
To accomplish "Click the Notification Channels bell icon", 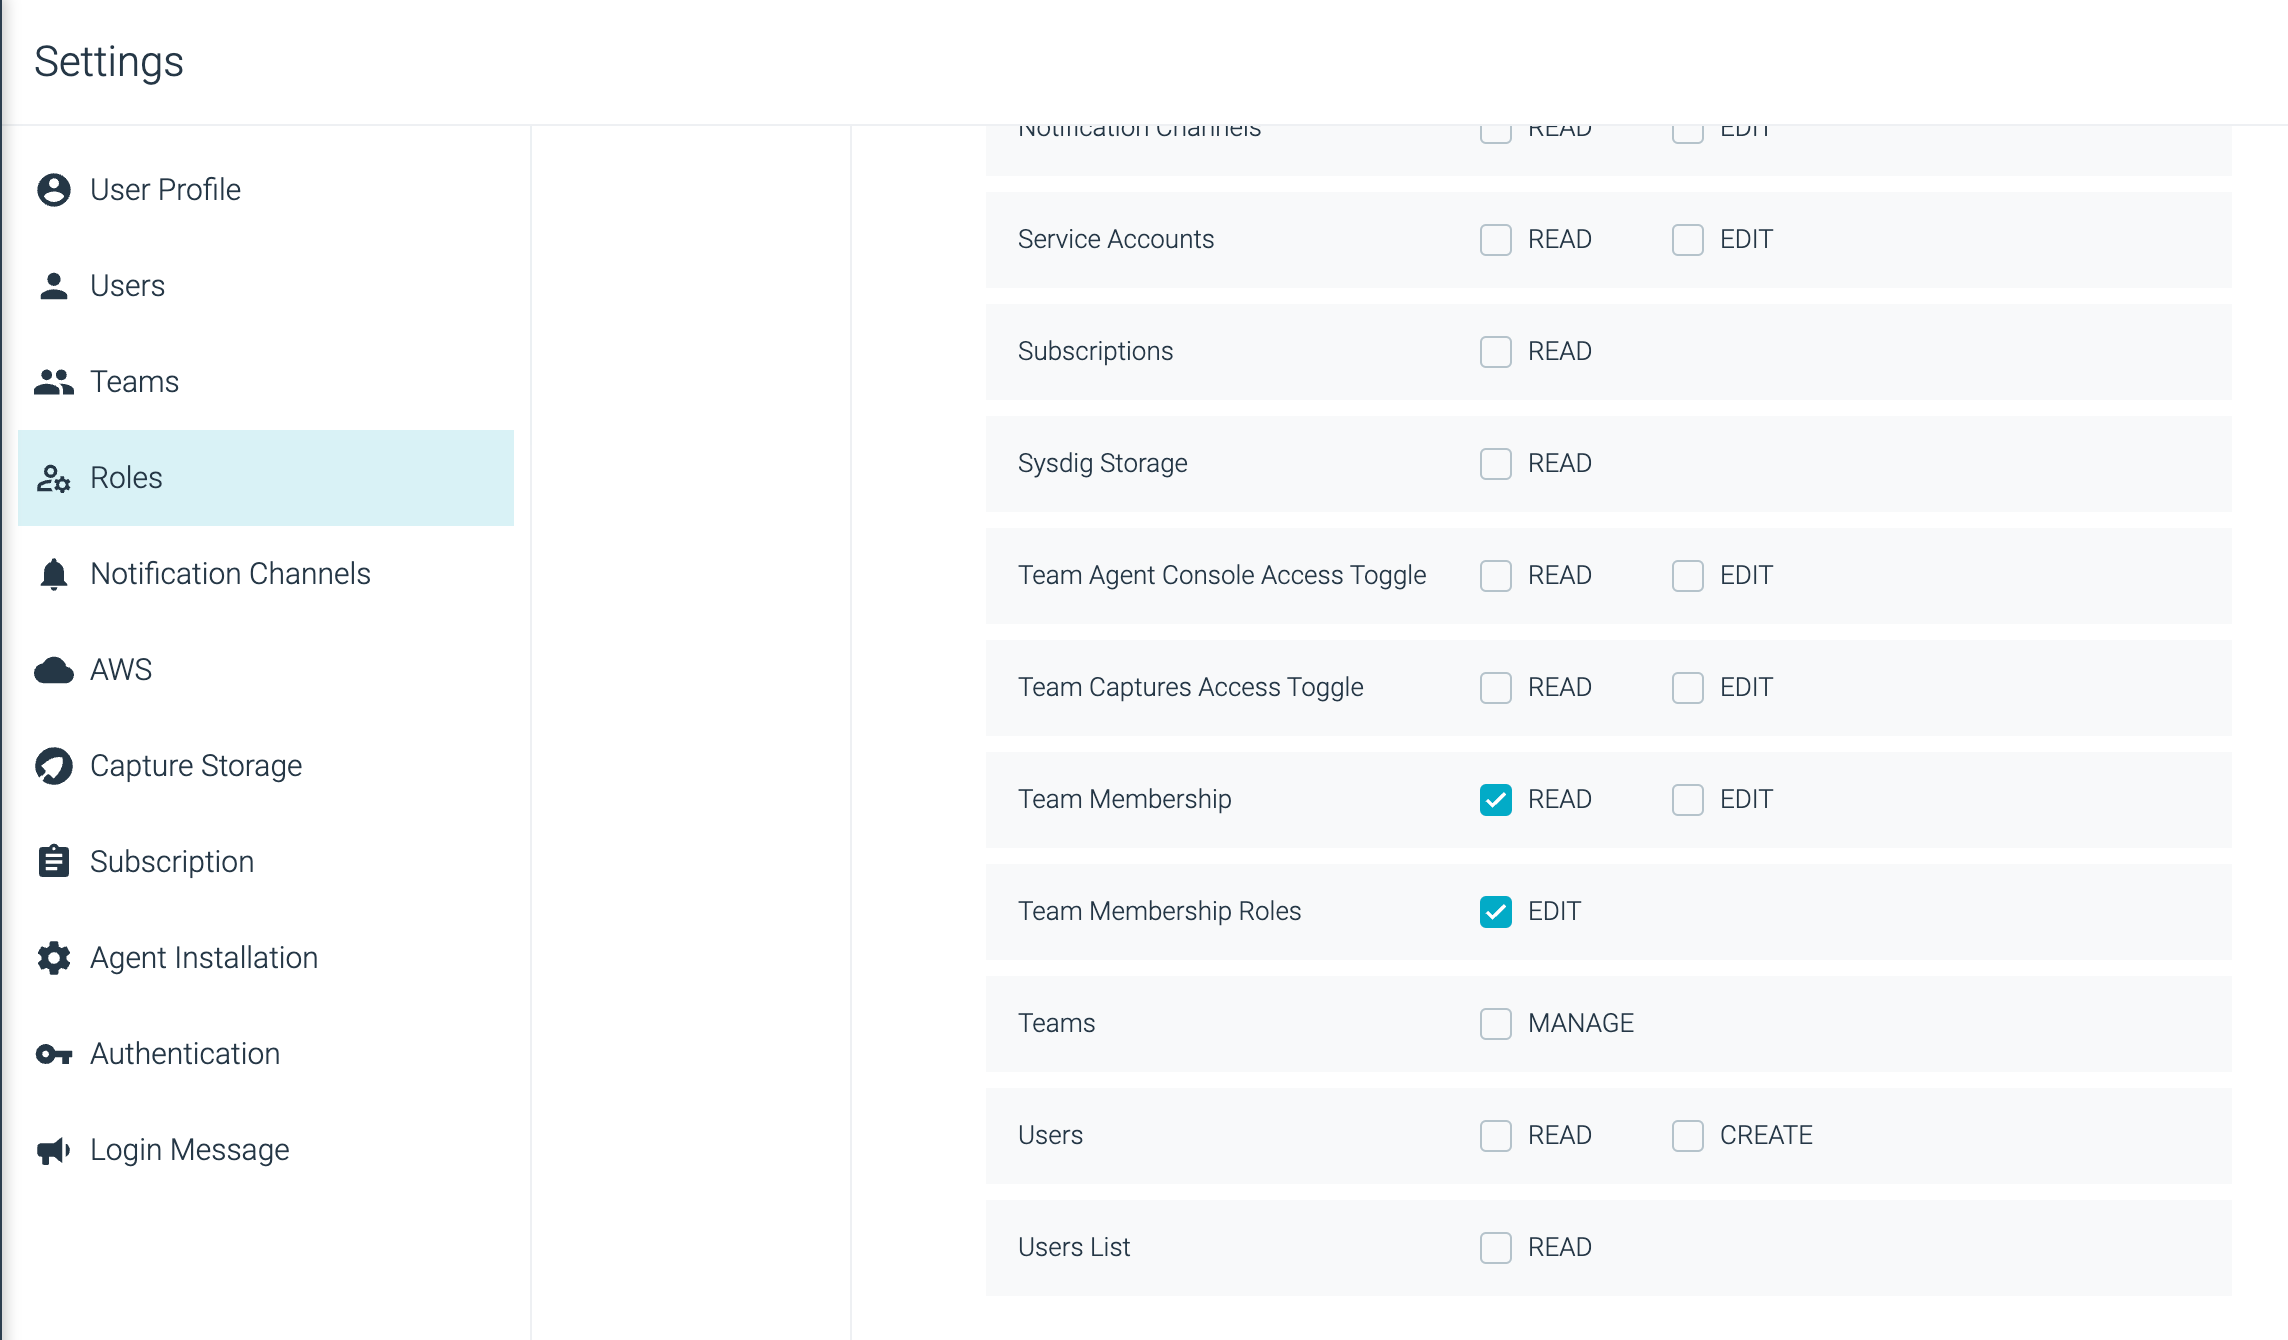I will coord(54,574).
